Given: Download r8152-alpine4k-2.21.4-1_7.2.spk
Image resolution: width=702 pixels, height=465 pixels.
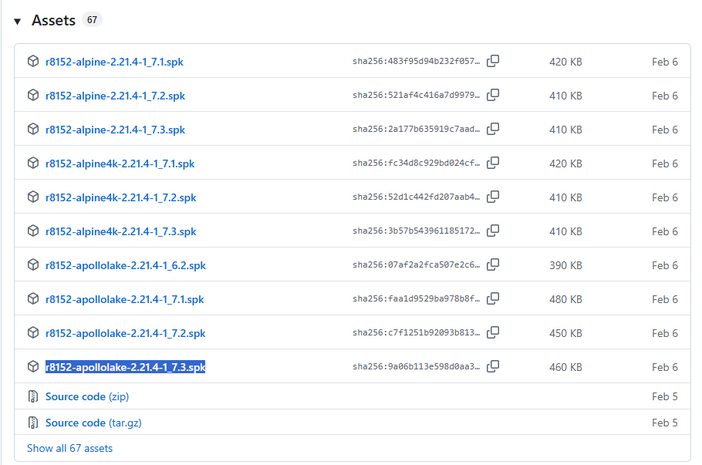Looking at the screenshot, I should 120,198.
